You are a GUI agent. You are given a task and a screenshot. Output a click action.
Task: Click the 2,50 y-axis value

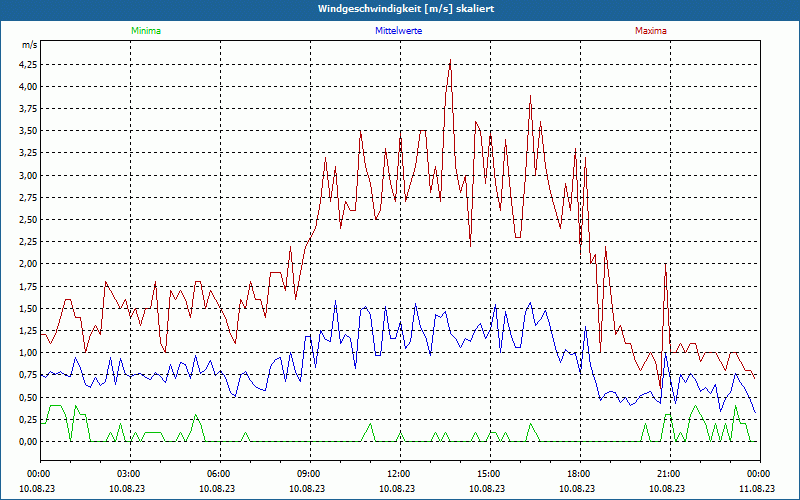[28, 220]
